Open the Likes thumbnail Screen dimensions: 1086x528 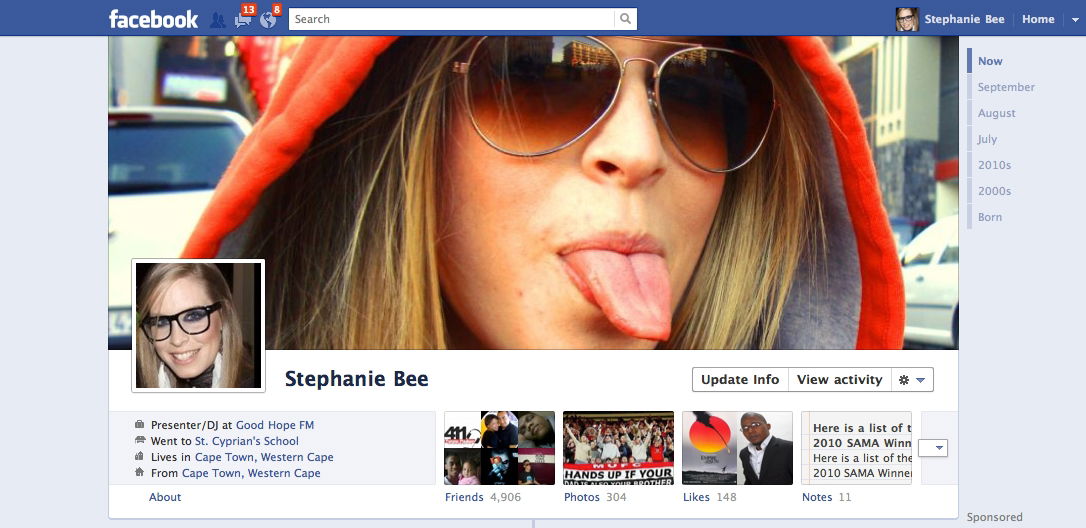738,448
